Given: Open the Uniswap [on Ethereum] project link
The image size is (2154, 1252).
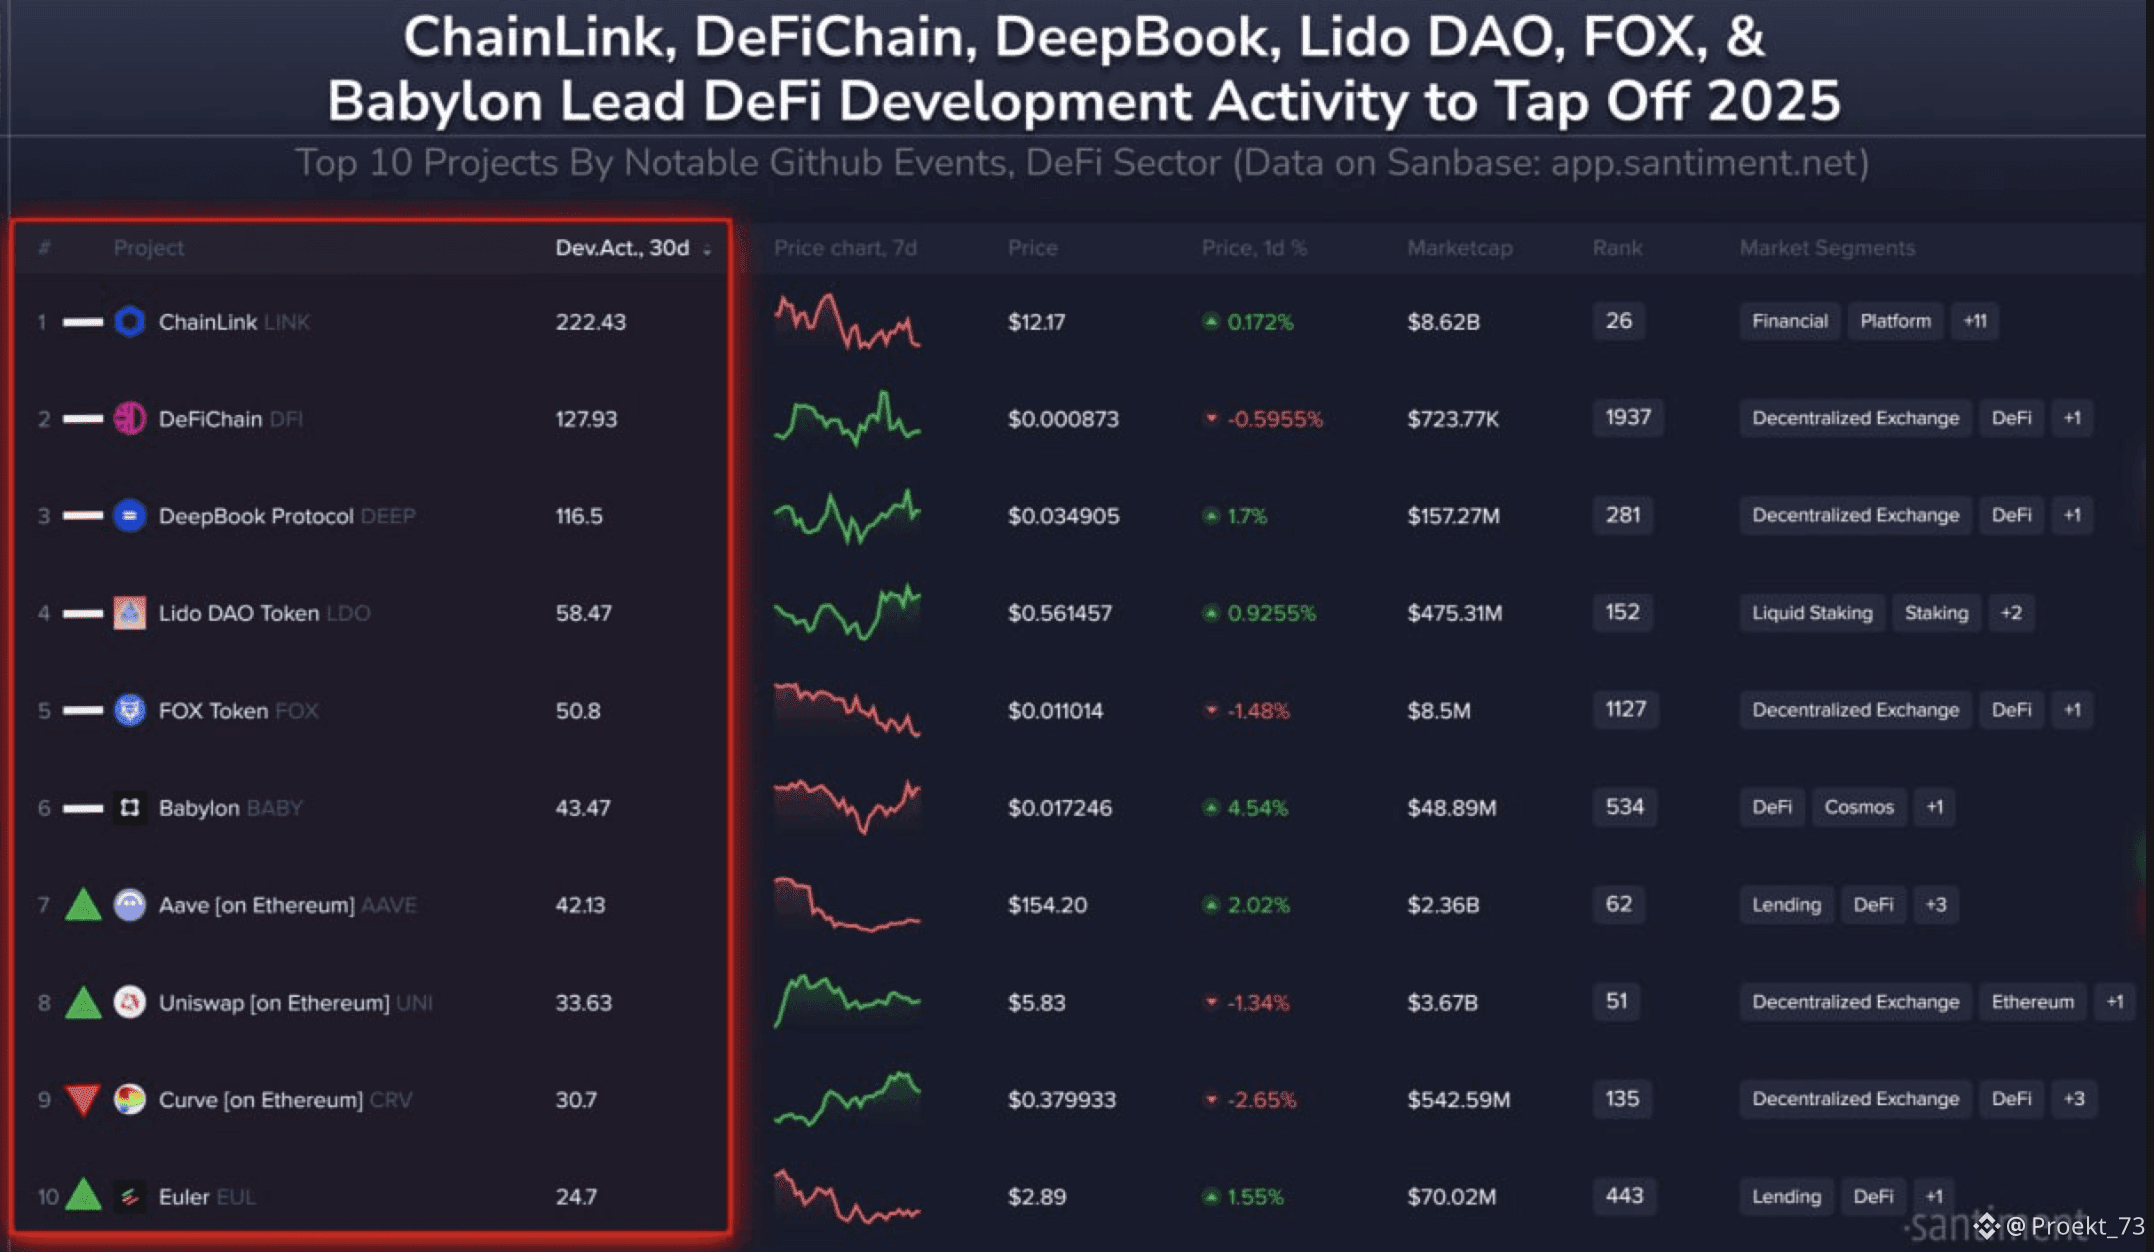Looking at the screenshot, I should (x=274, y=1002).
